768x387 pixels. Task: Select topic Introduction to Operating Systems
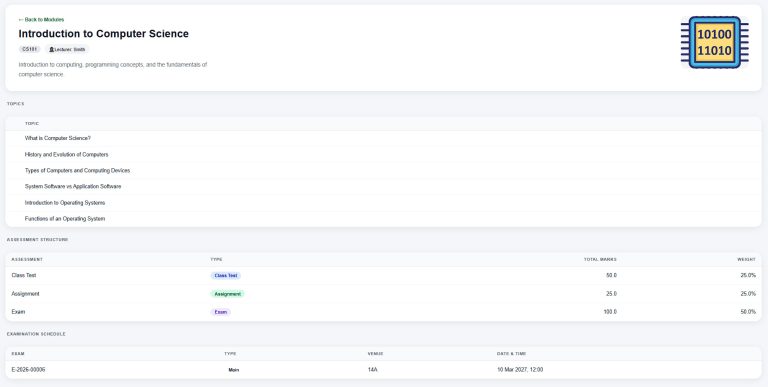click(x=65, y=203)
